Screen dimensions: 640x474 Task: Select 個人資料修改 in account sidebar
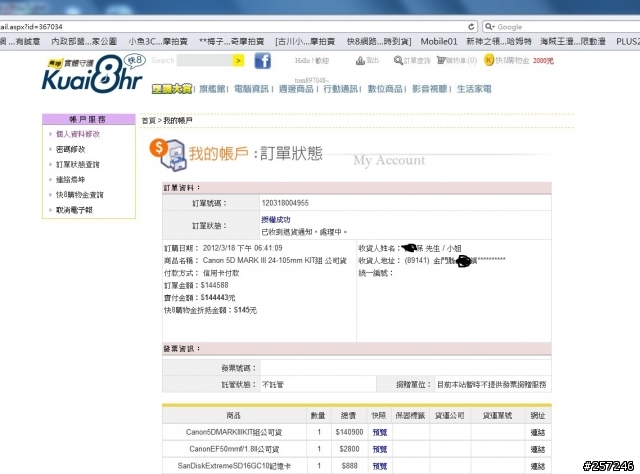[x=78, y=134]
